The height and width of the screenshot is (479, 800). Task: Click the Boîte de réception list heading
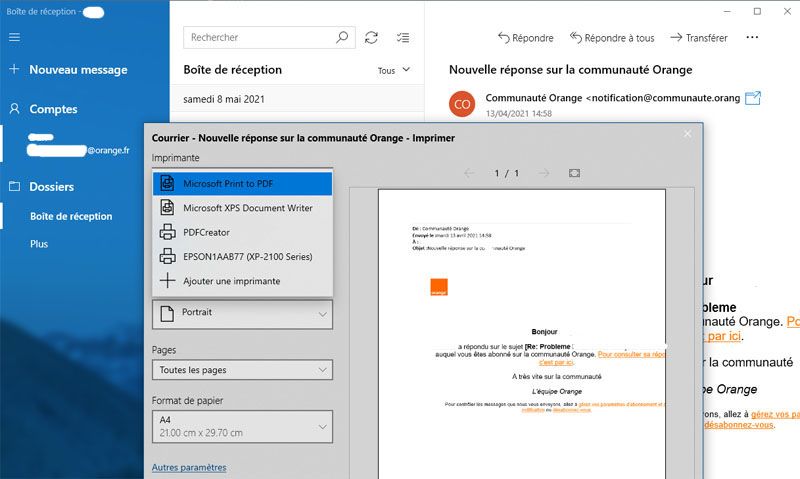pos(233,69)
